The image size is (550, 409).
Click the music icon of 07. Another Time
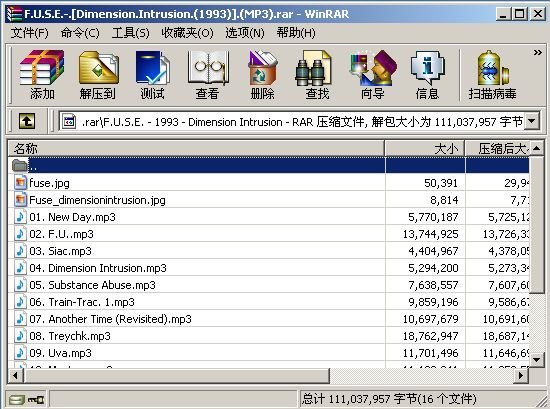click(x=20, y=319)
